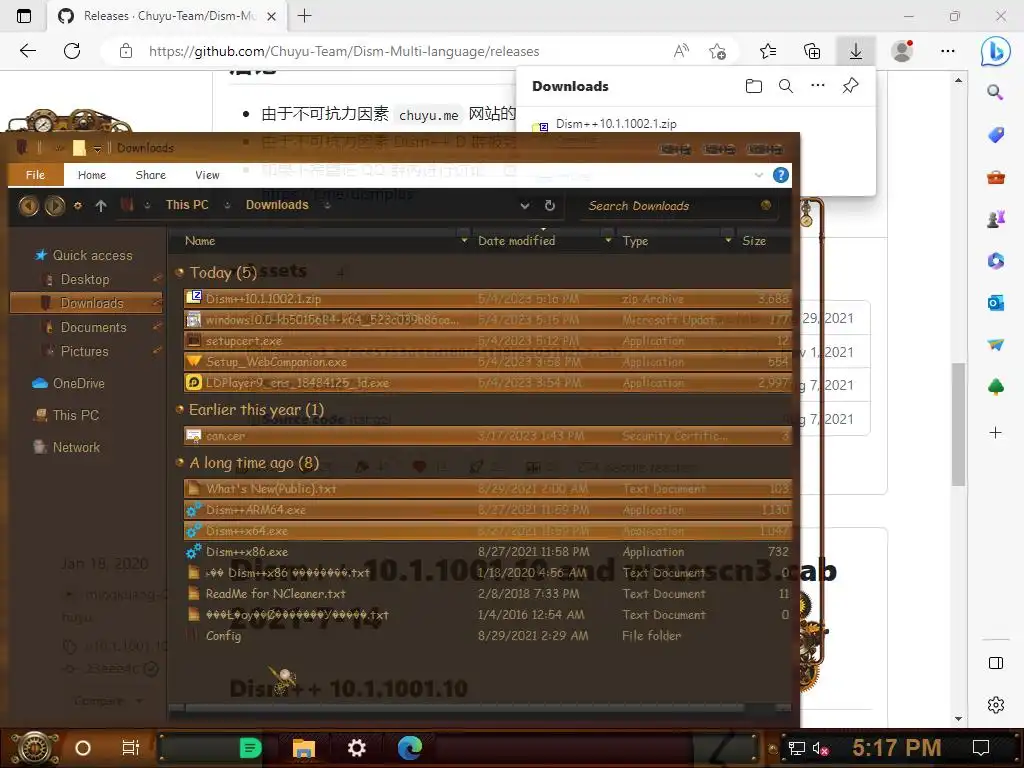Open Dism++10.1.1002.1.zip in Downloads panel

pyautogui.click(x=616, y=123)
